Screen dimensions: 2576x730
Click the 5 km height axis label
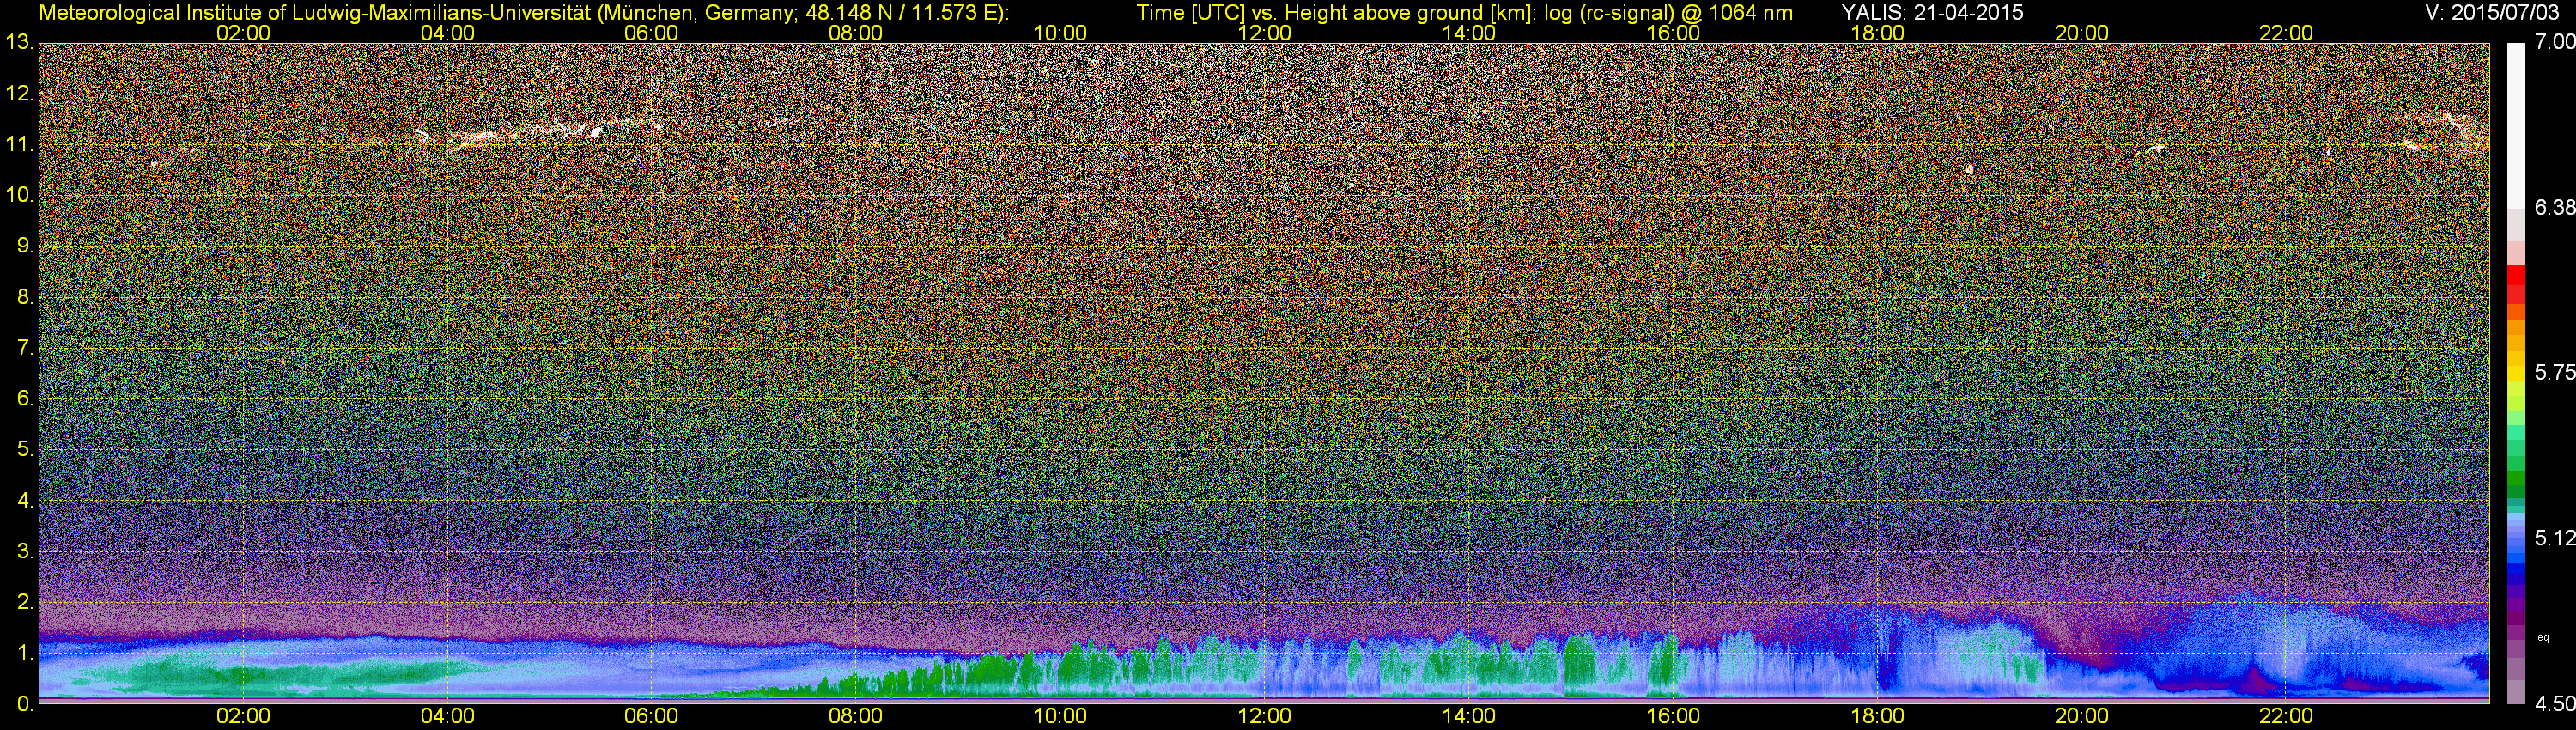pyautogui.click(x=24, y=450)
